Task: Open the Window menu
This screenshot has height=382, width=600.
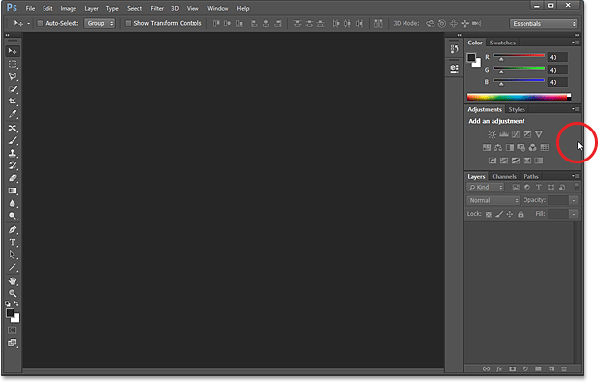Action: (218, 8)
